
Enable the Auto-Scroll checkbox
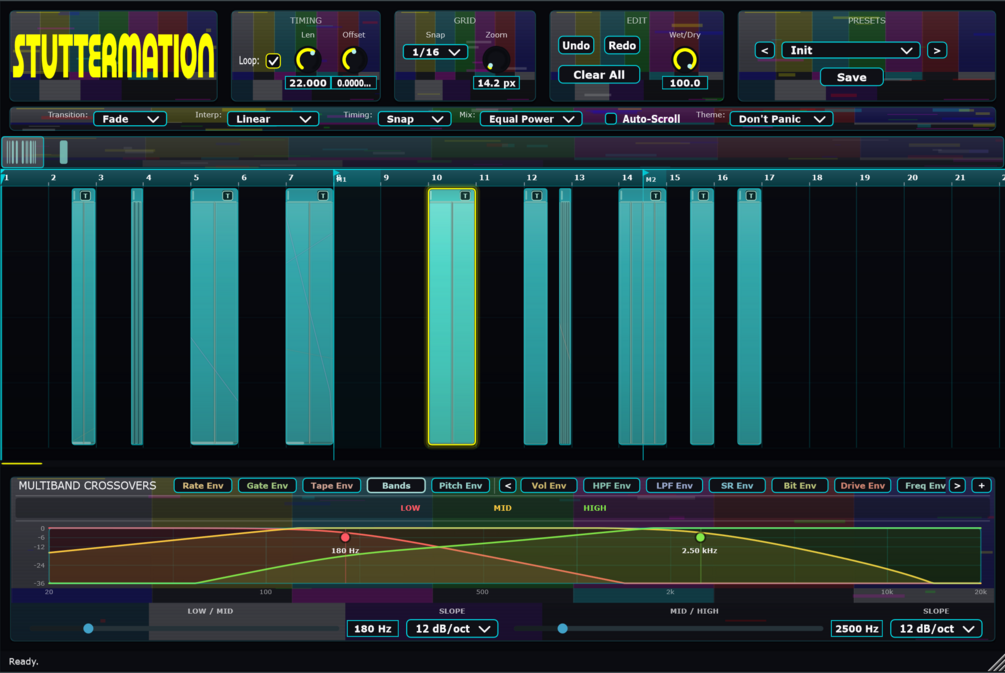point(611,119)
